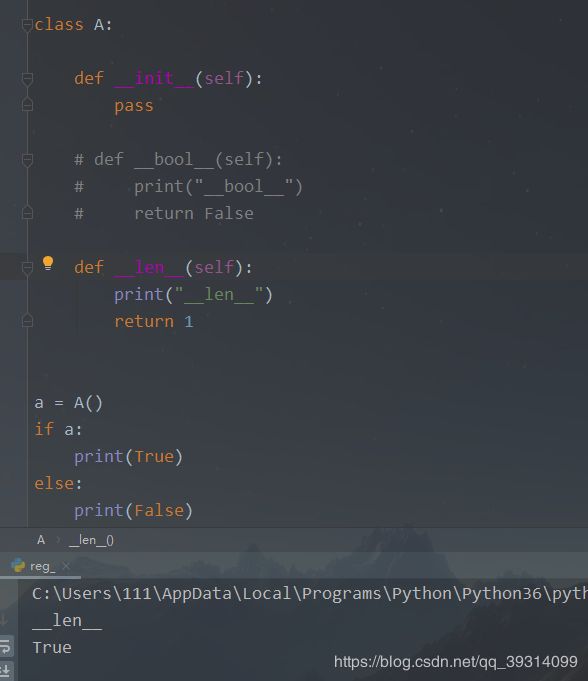Click the yellow lightbulb intention icon
The width and height of the screenshot is (588, 681).
click(x=48, y=263)
